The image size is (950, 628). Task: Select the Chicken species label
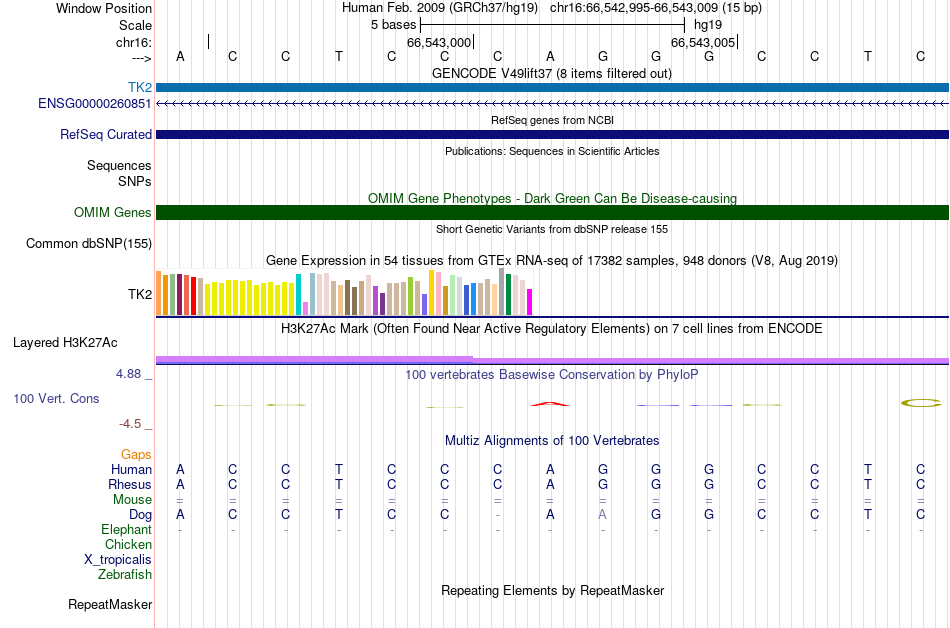128,544
